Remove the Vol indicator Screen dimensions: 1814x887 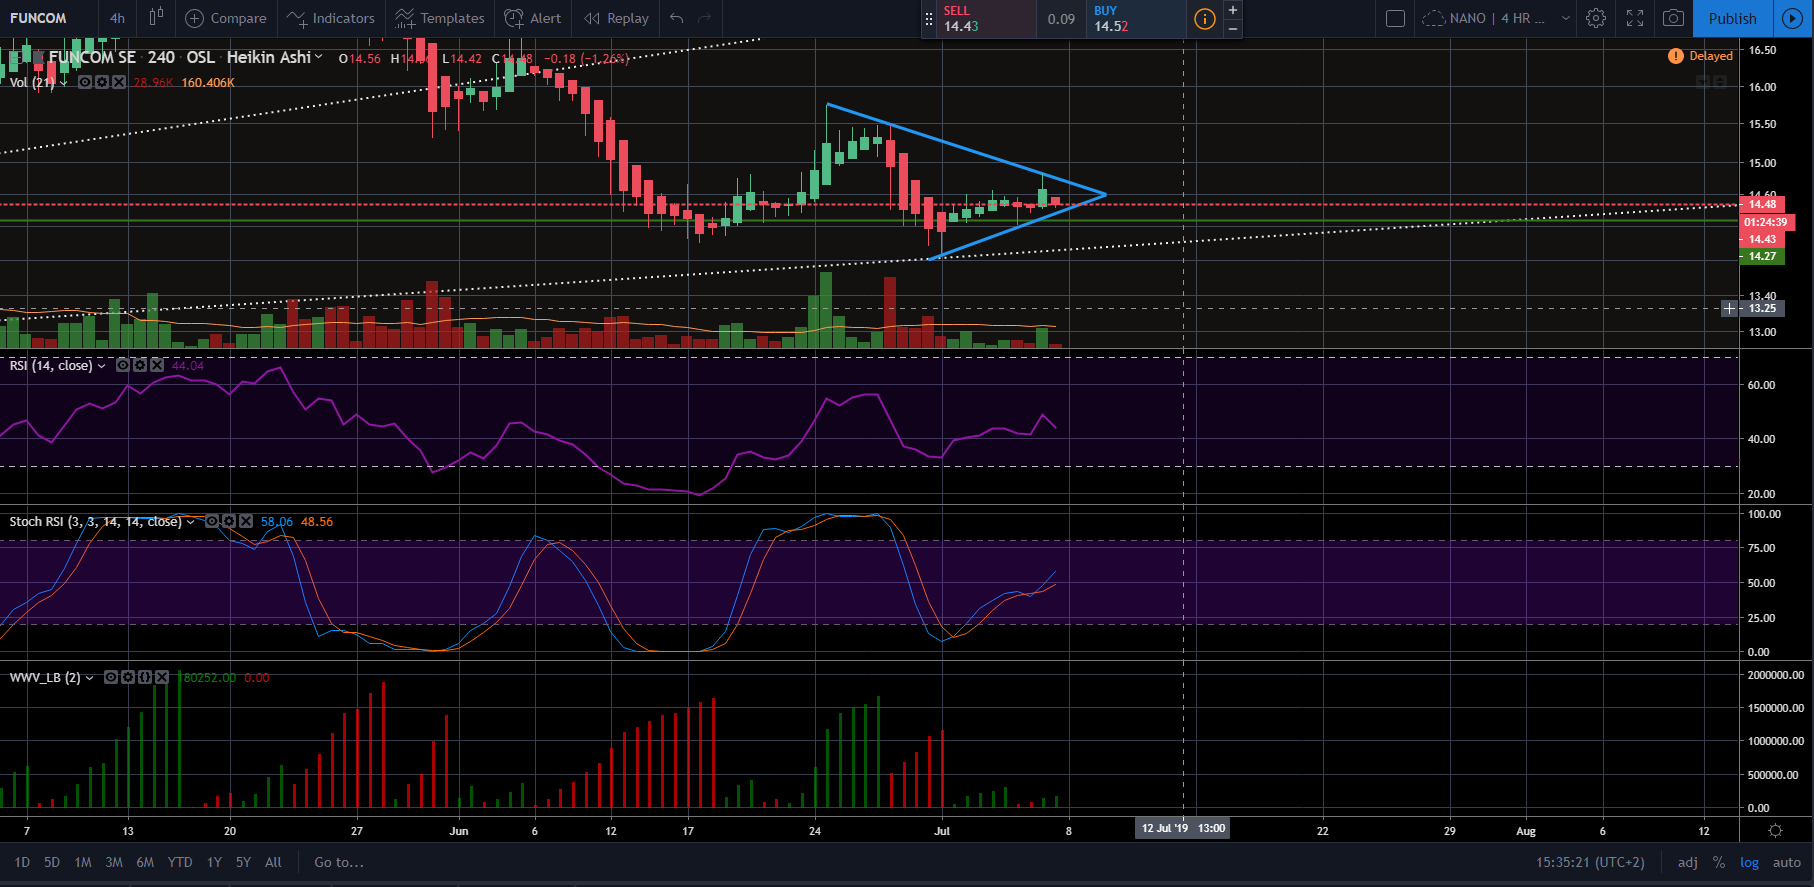[x=119, y=82]
